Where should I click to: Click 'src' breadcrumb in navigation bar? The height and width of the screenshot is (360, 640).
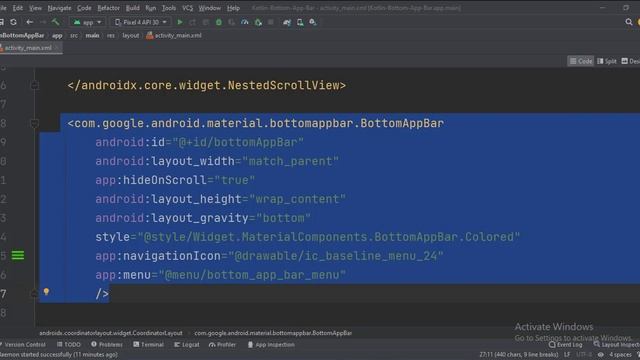pyautogui.click(x=74, y=36)
